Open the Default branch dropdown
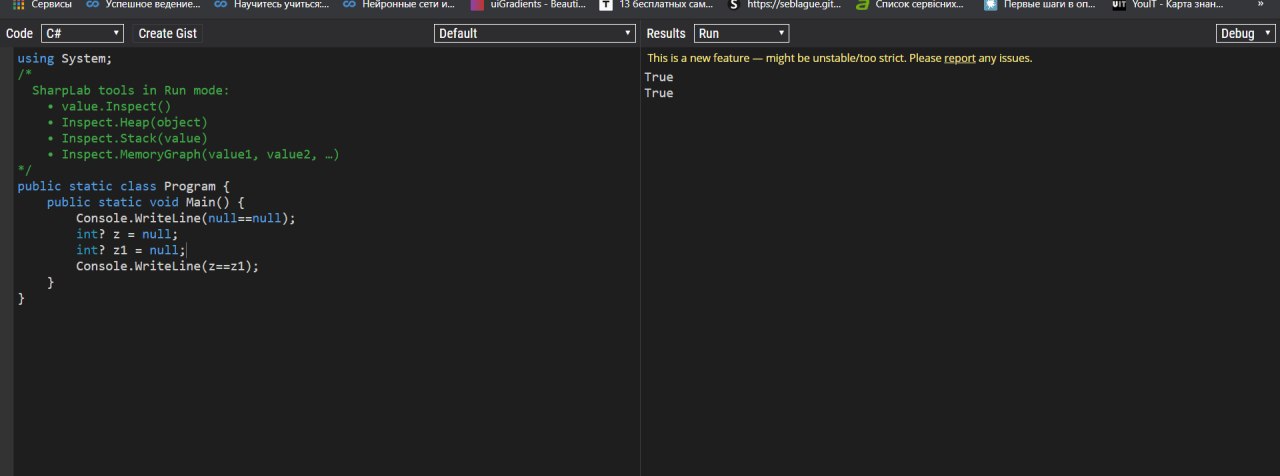The height and width of the screenshot is (476, 1280). pyautogui.click(x=535, y=33)
